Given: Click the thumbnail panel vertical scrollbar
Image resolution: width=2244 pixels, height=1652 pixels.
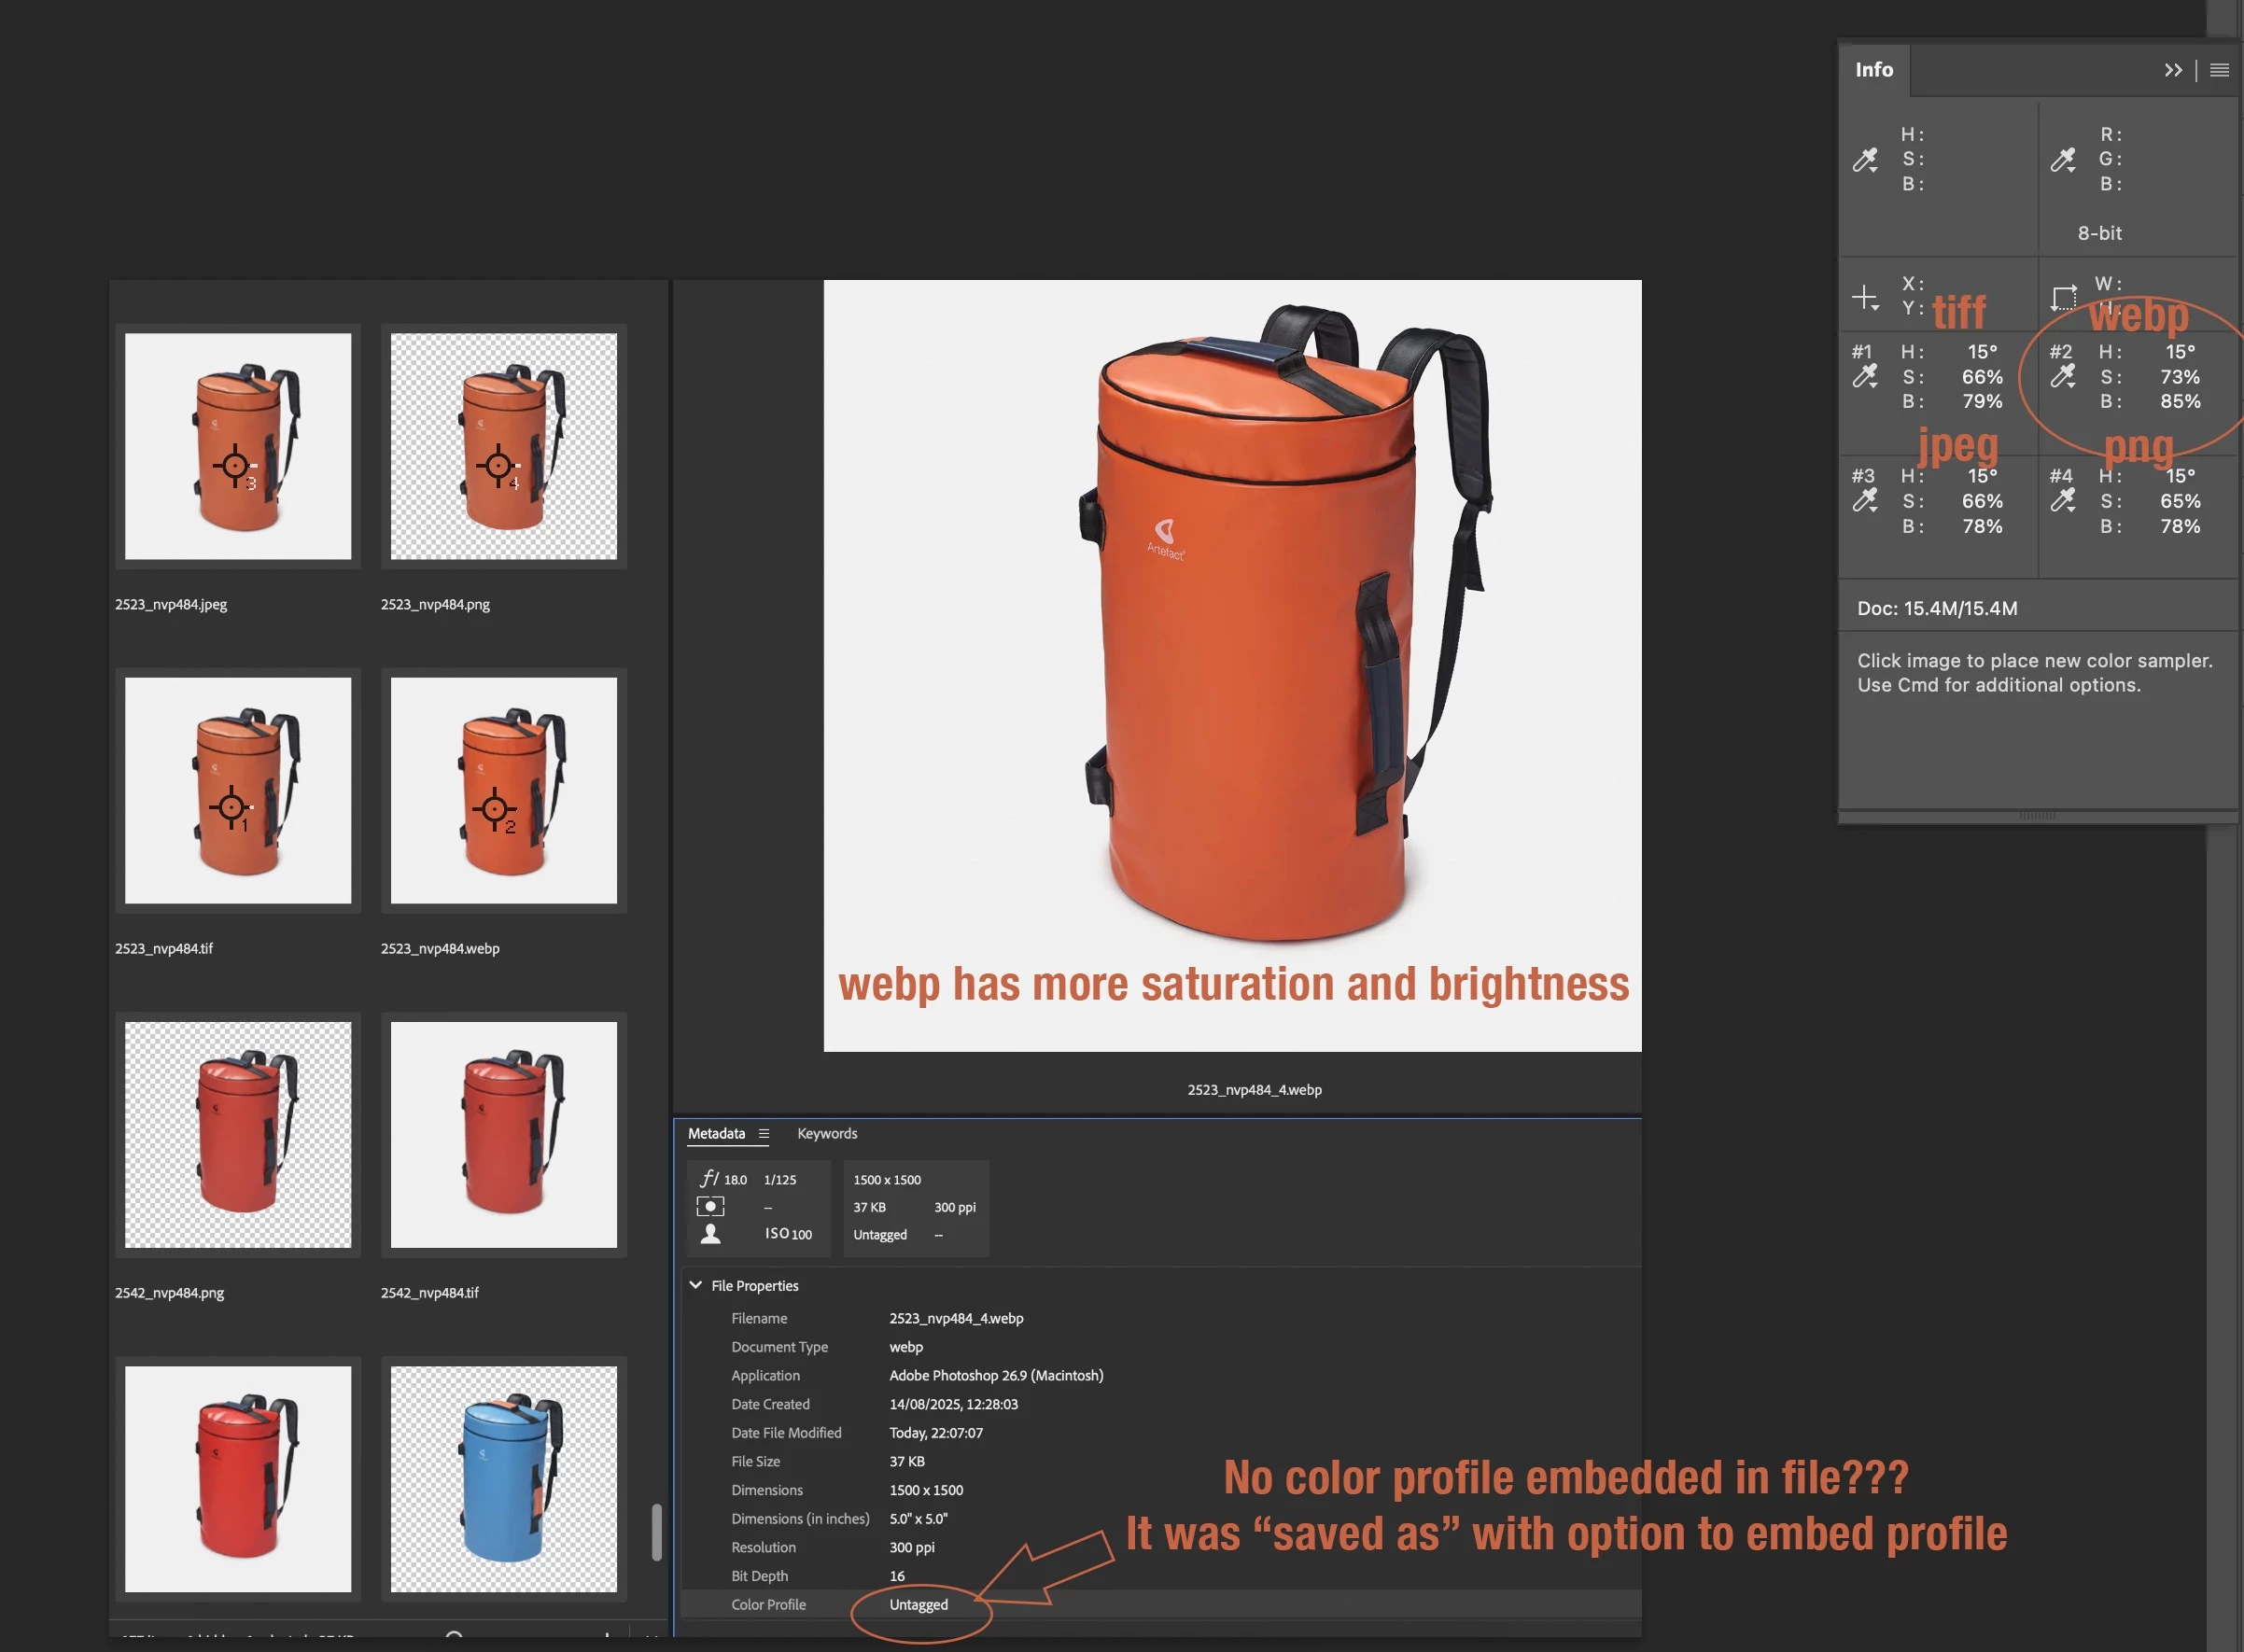Looking at the screenshot, I should tap(657, 1530).
